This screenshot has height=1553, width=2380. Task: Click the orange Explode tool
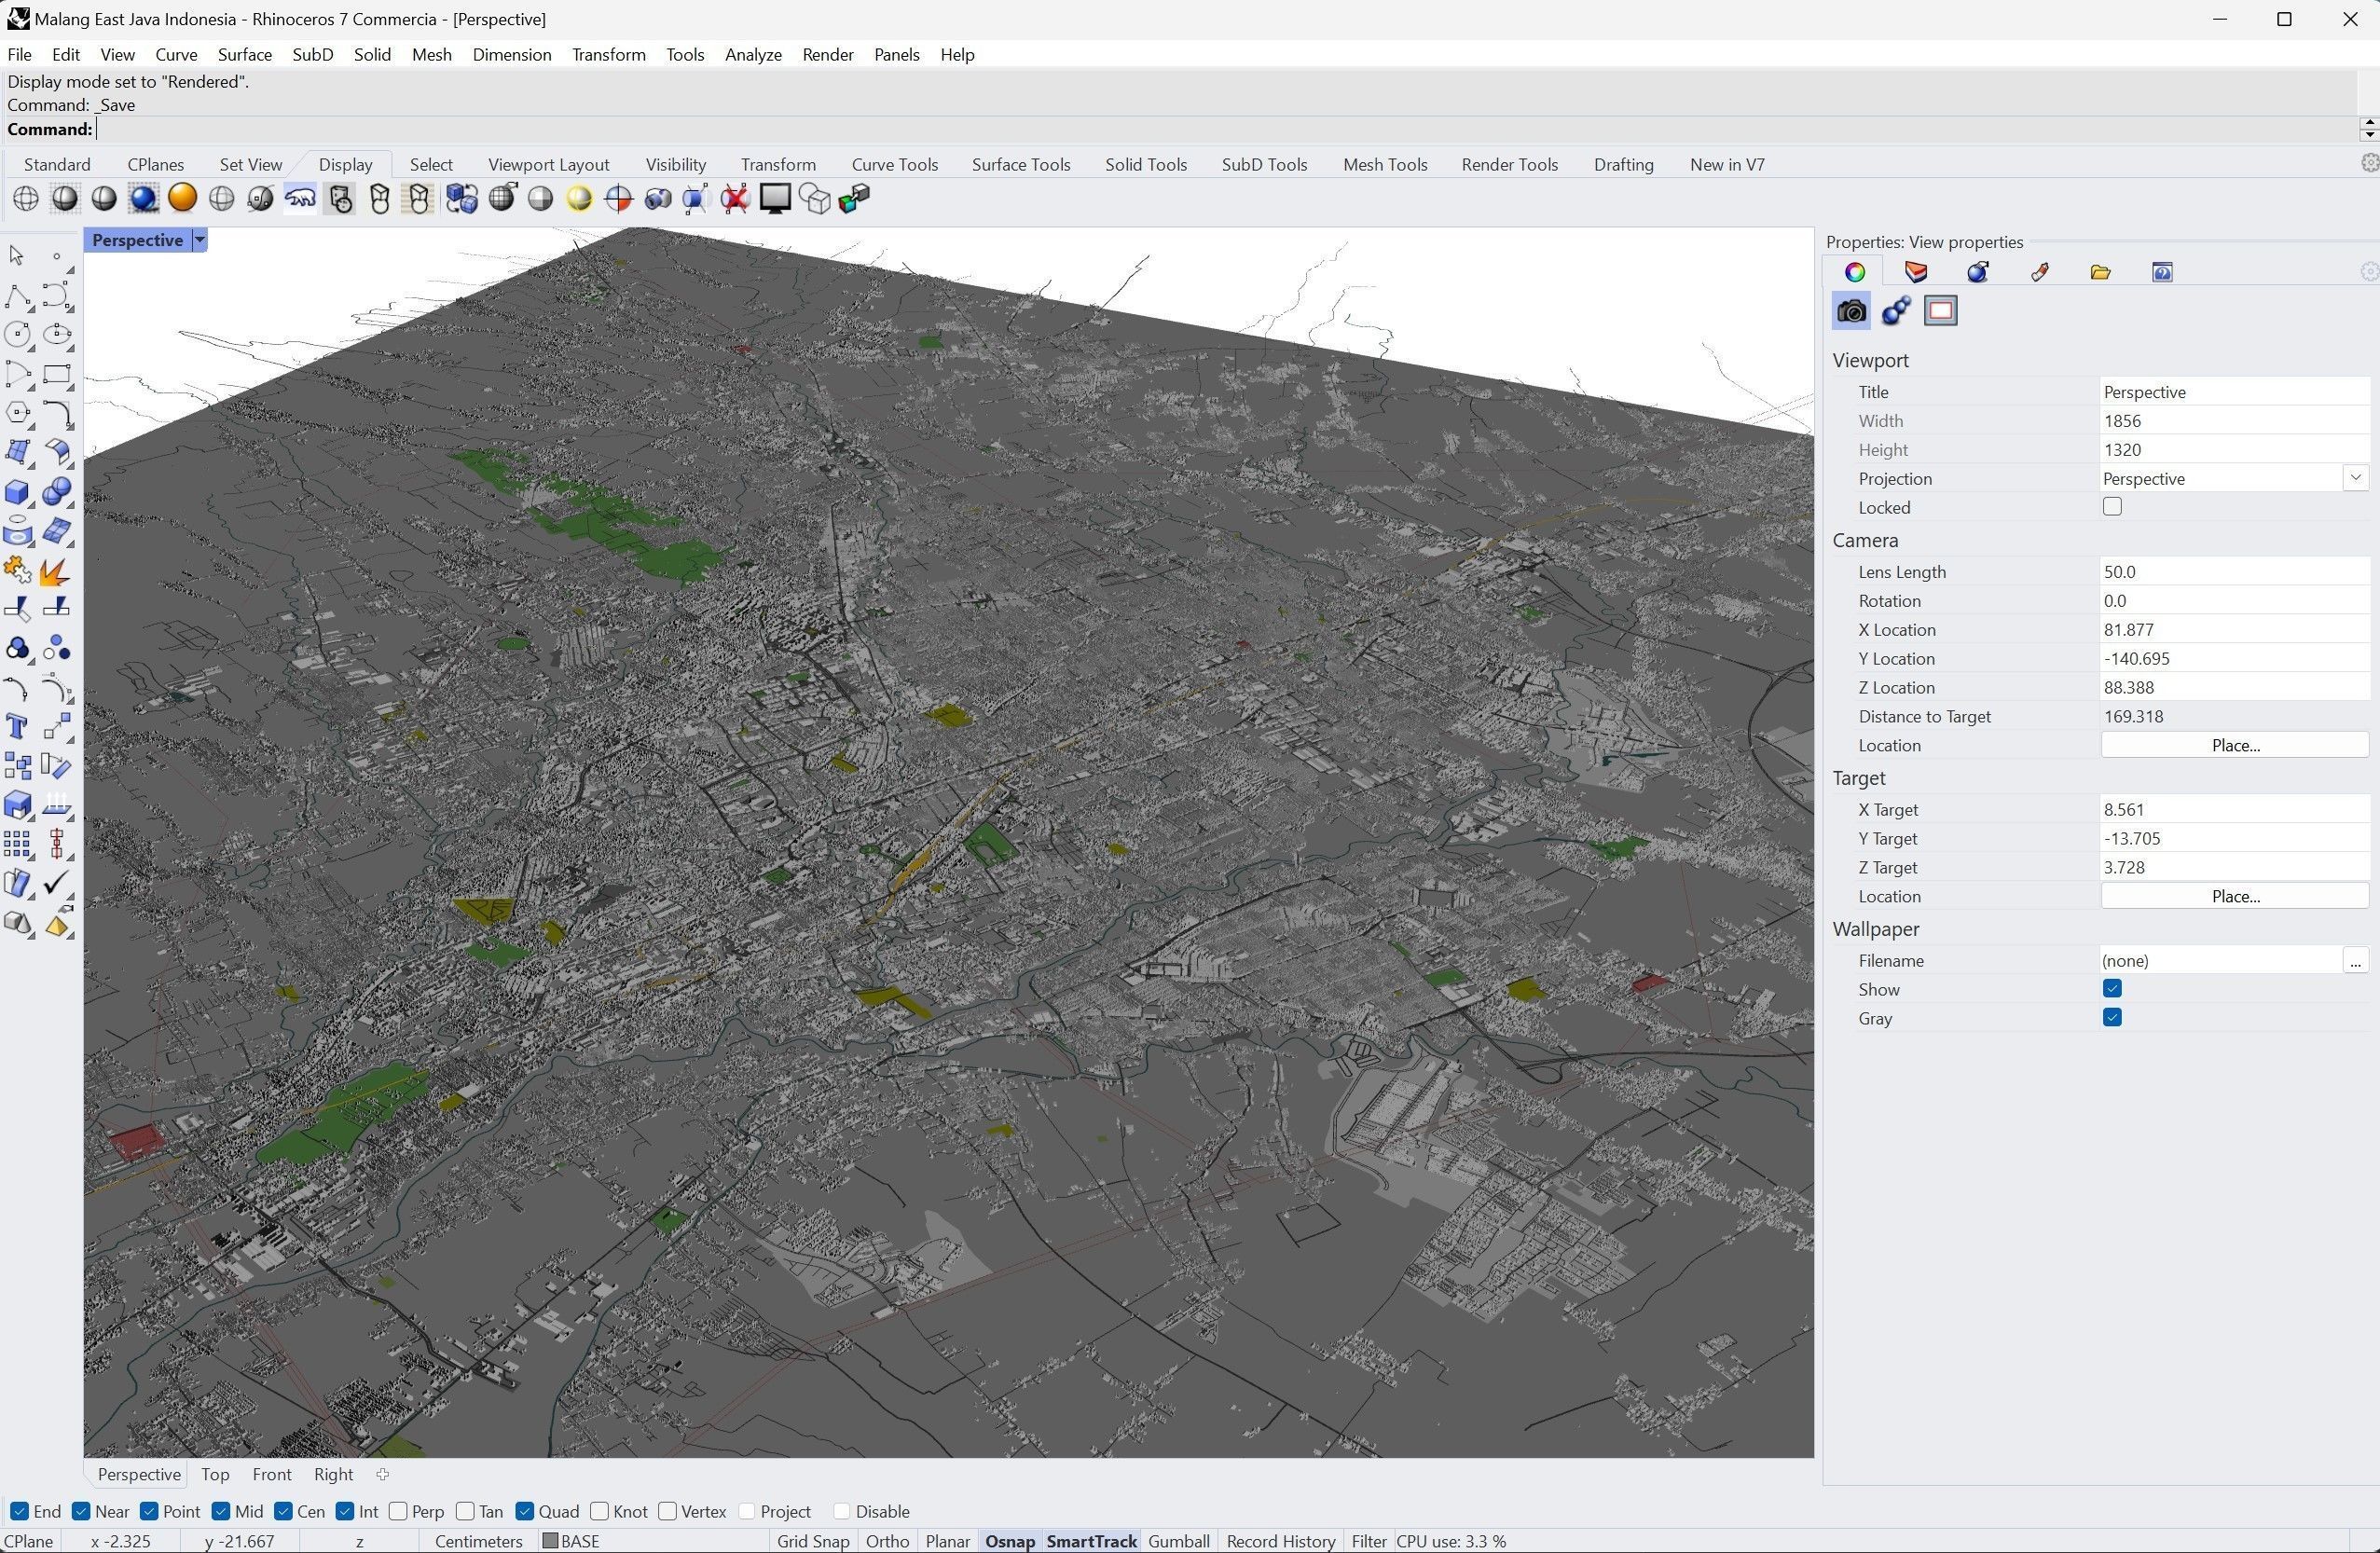click(57, 571)
